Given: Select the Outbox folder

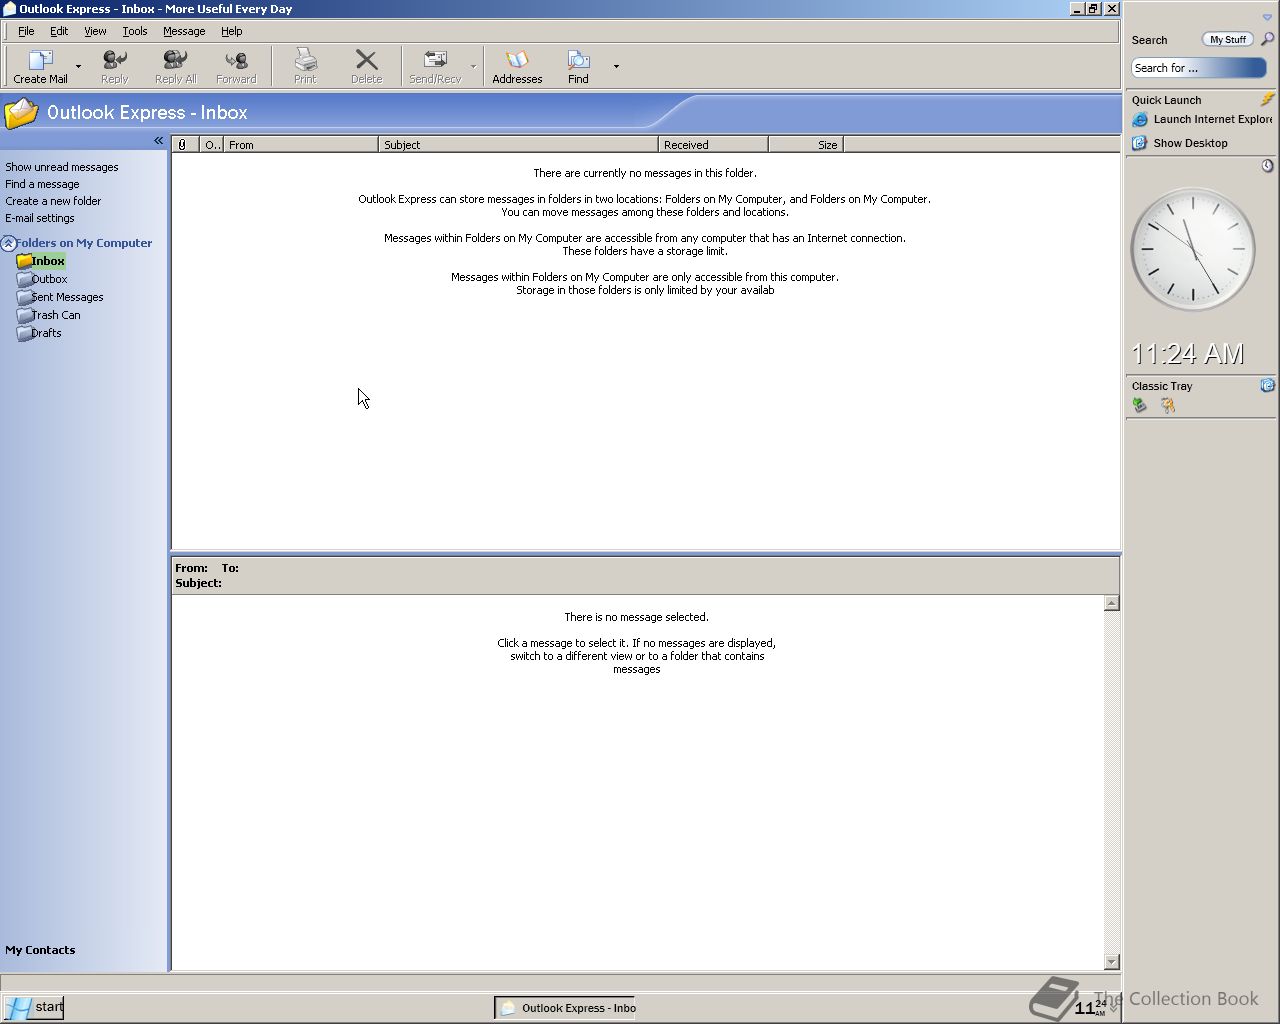Looking at the screenshot, I should [x=42, y=279].
